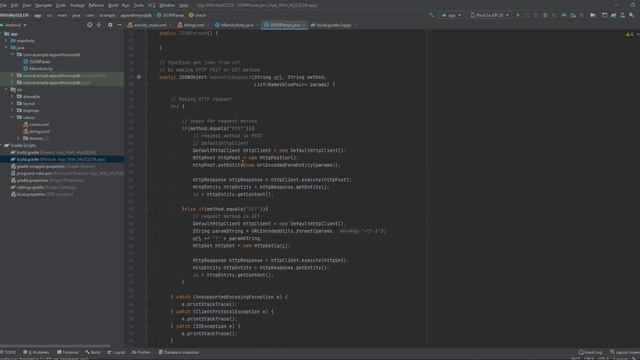Viewport: 640px width, 360px height.
Task: Open the Navigate menu
Action: pyautogui.click(x=43, y=5)
